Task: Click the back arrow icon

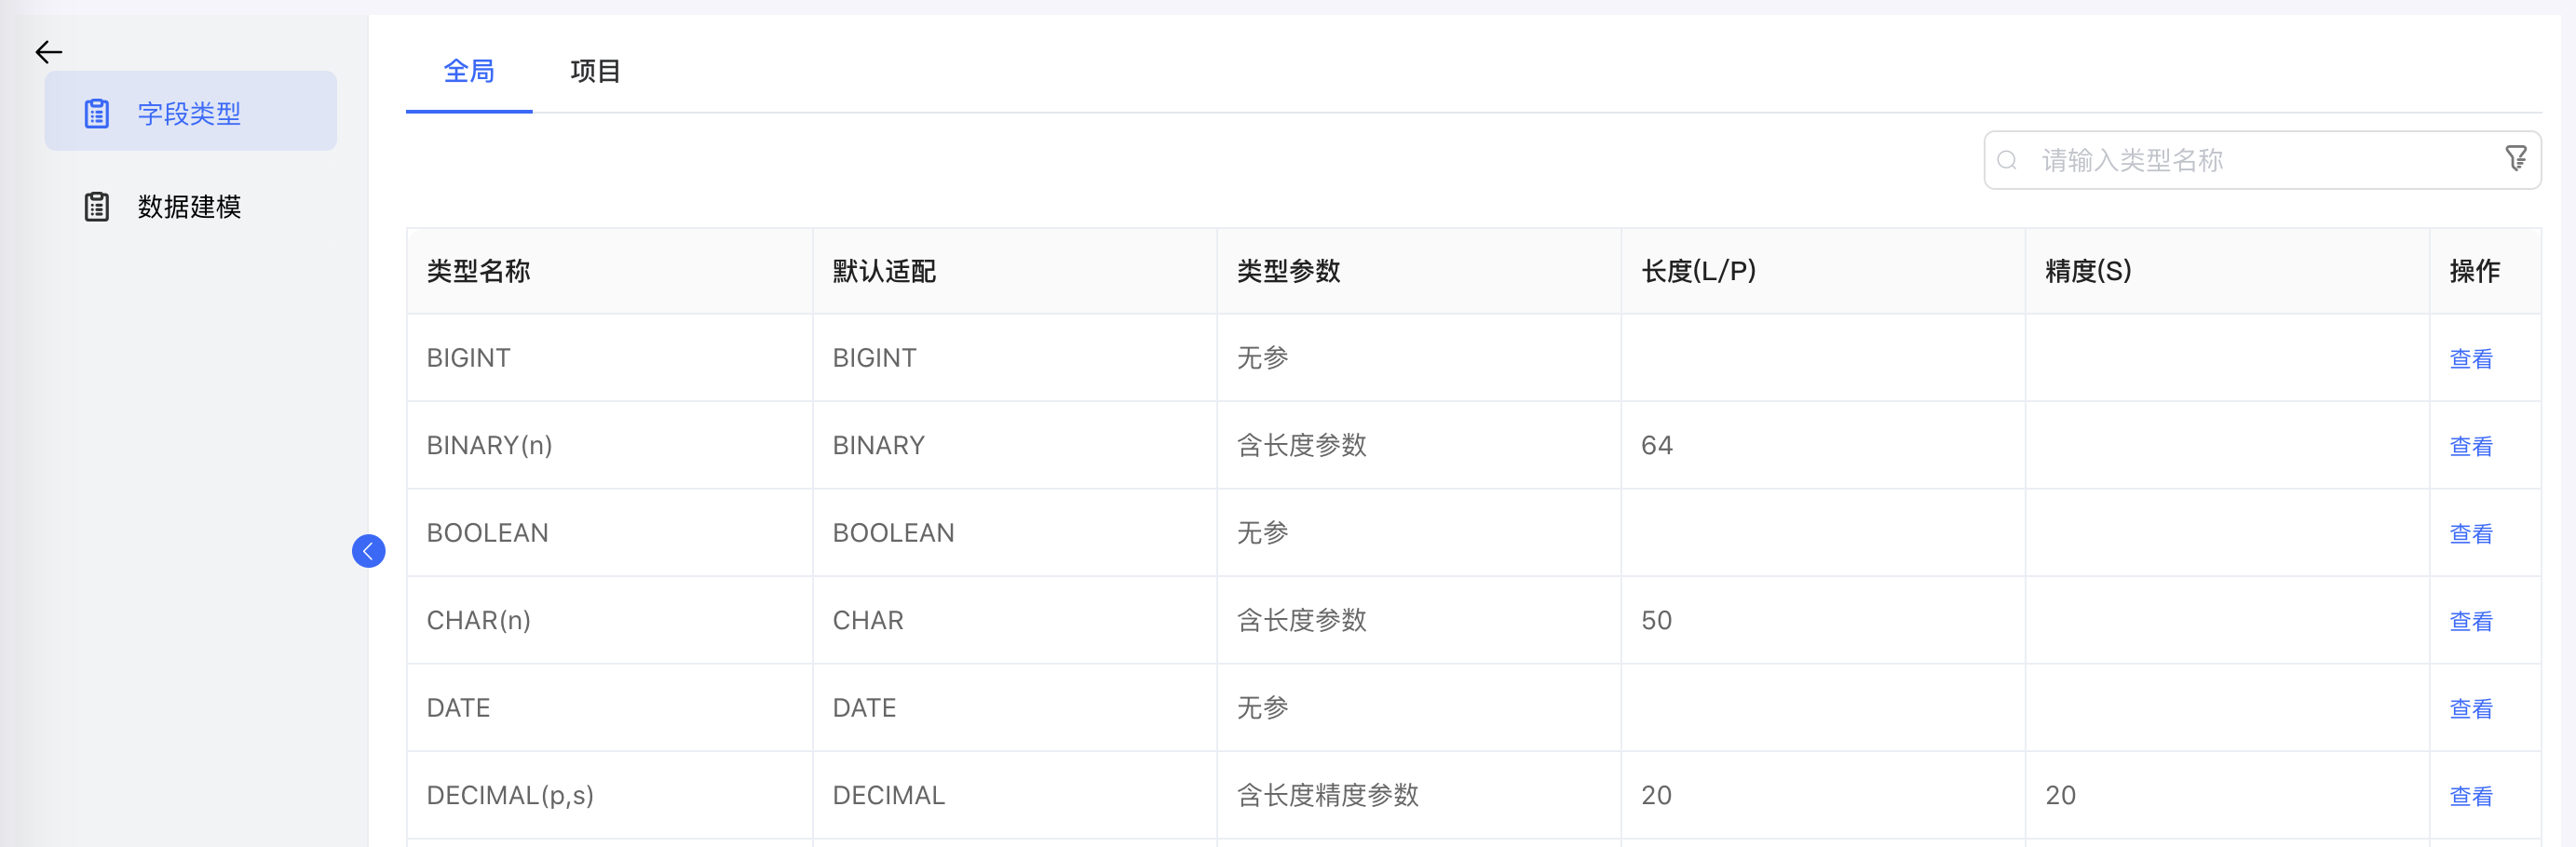Action: [48, 52]
